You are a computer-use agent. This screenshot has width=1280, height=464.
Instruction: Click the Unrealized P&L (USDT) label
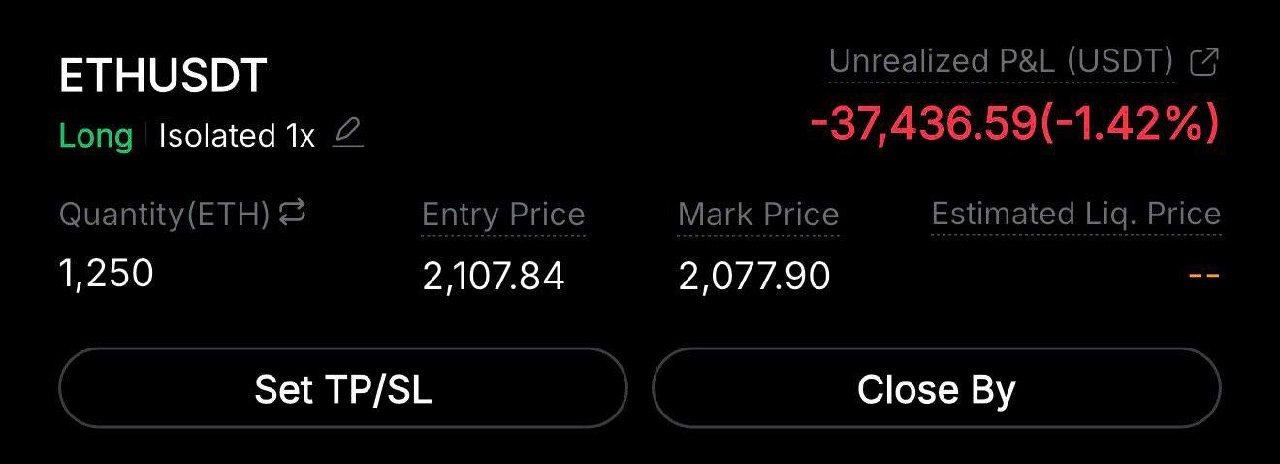tap(1001, 63)
